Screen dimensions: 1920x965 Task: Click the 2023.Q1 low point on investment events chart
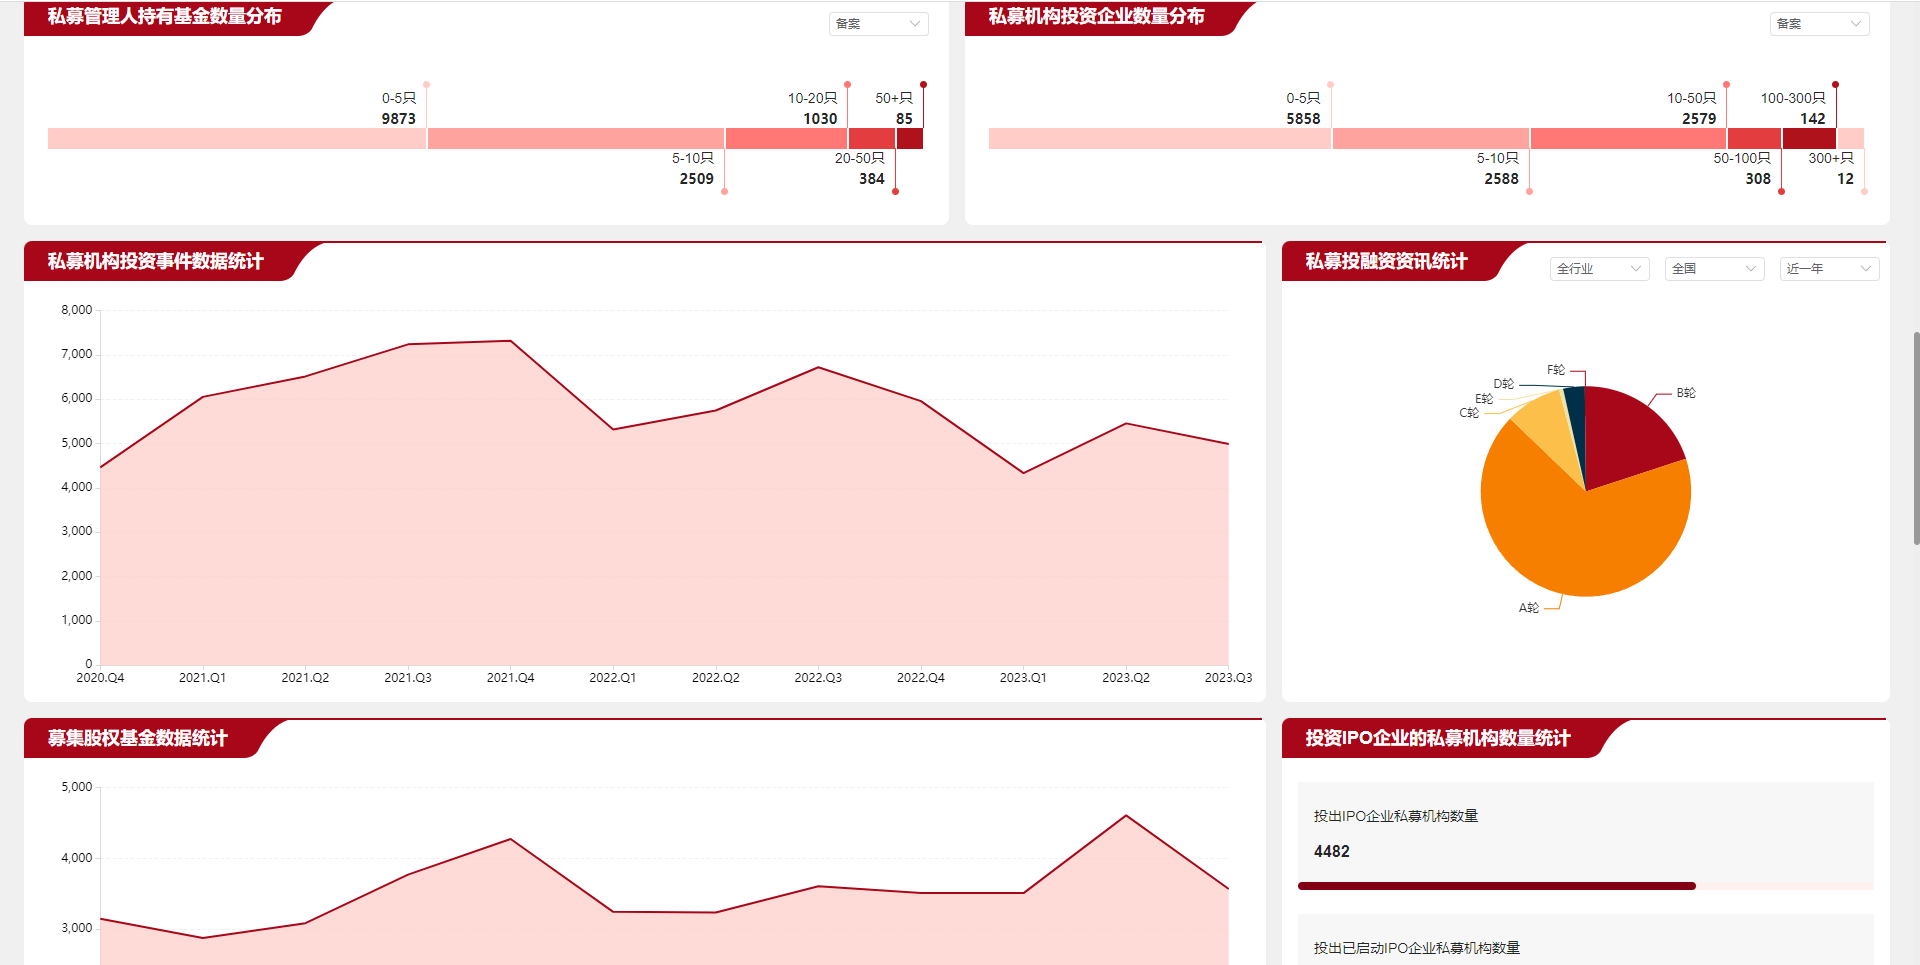pos(1023,473)
